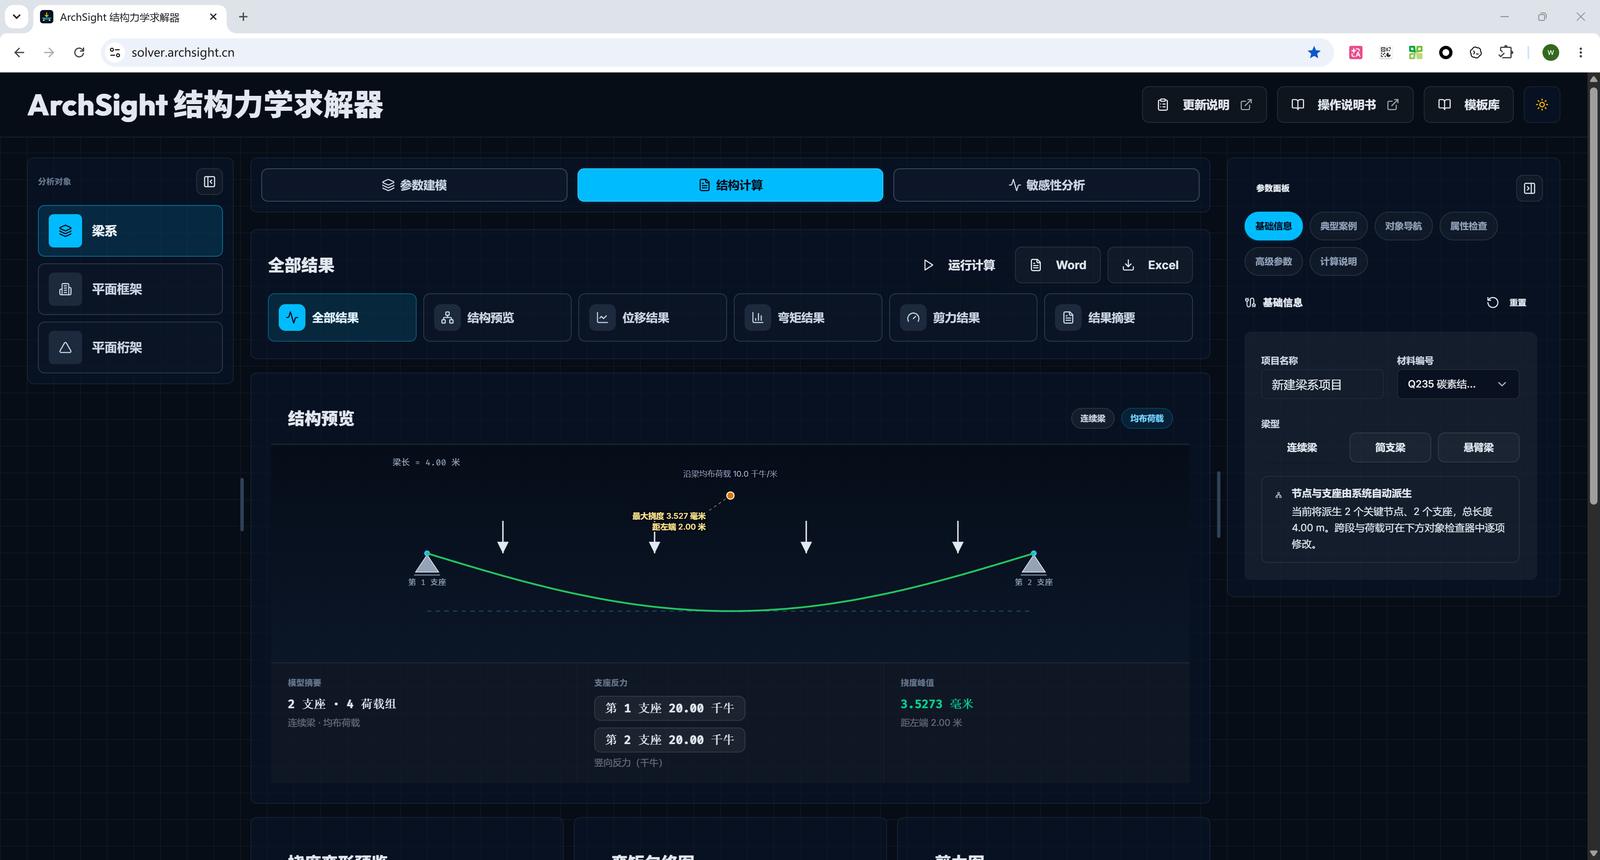Click the '3.5273 毫米' deflection peak value
This screenshot has width=1600, height=860.
coord(937,704)
